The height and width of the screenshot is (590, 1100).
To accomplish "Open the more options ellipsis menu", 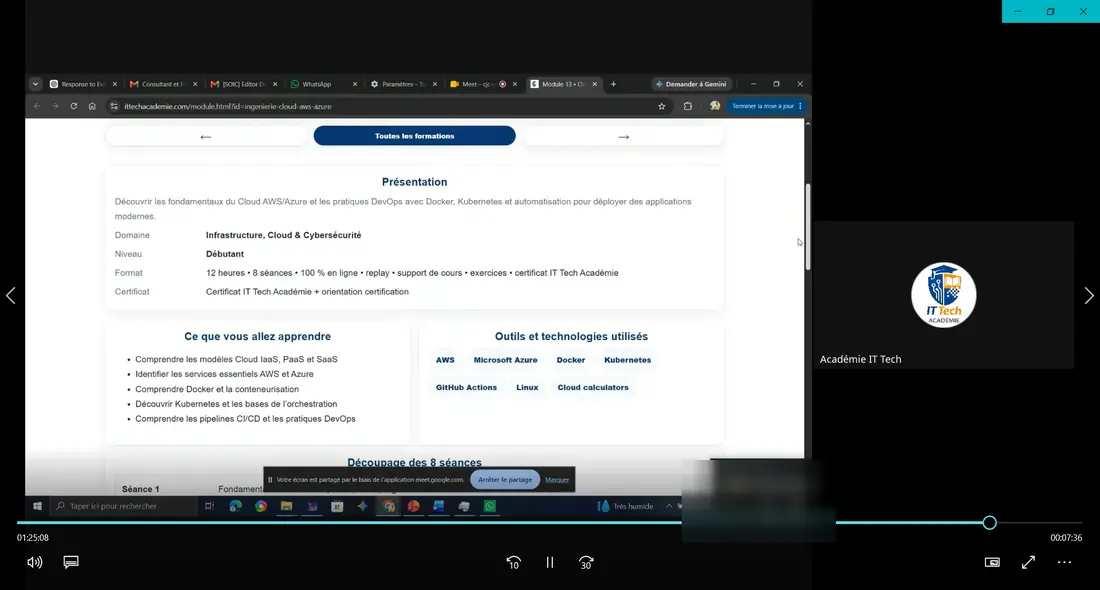I will point(1064,562).
